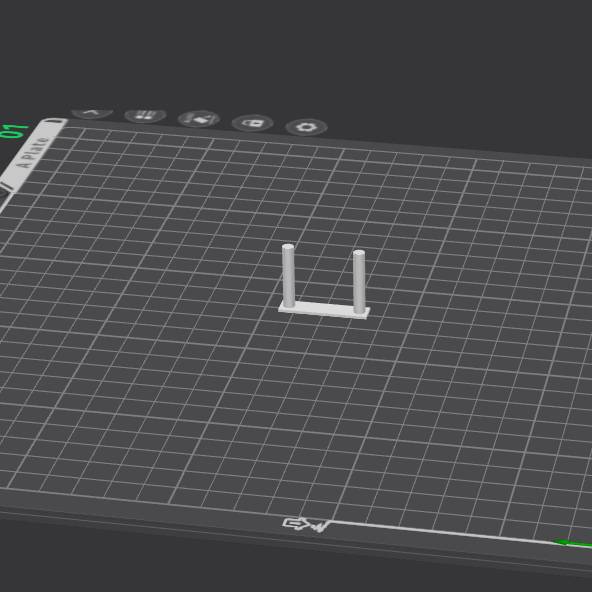Click the 'A Plate' name label
The width and height of the screenshot is (592, 592).
(33, 153)
